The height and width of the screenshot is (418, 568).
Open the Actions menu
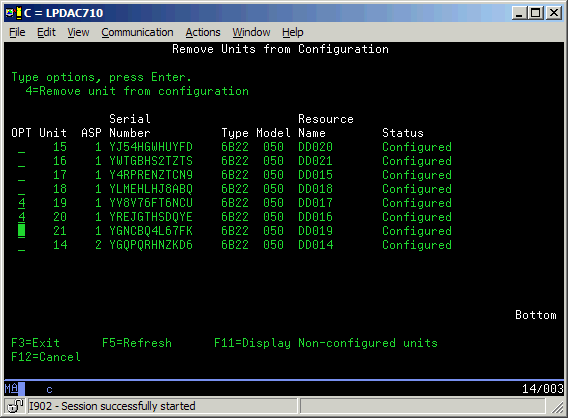tap(203, 32)
